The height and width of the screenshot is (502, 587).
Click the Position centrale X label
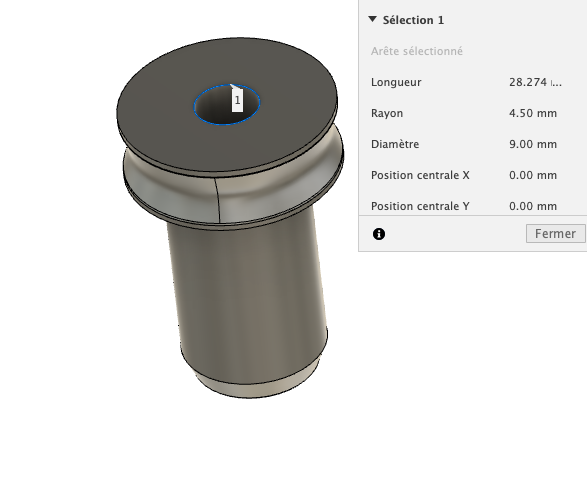coord(420,176)
